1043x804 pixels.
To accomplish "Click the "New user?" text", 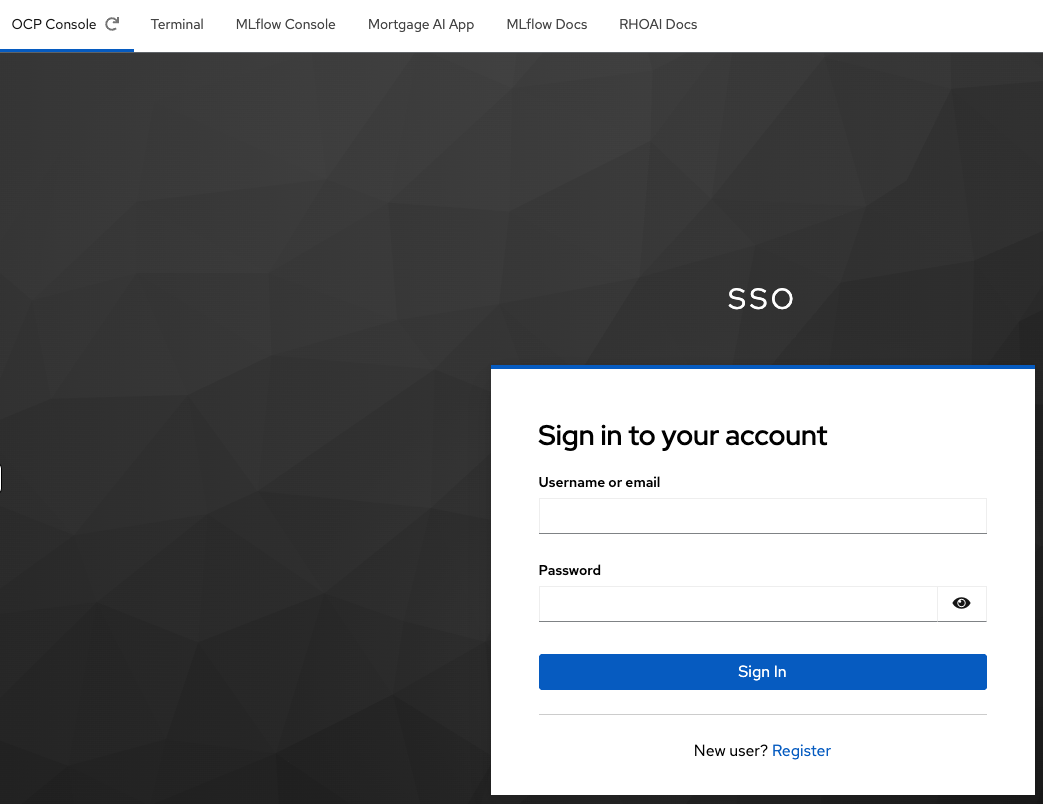I will coord(730,750).
